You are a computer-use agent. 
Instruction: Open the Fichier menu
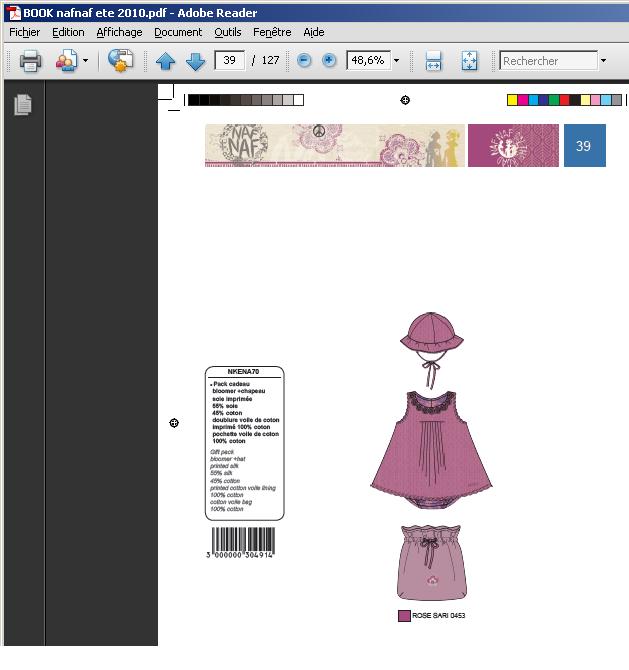24,32
